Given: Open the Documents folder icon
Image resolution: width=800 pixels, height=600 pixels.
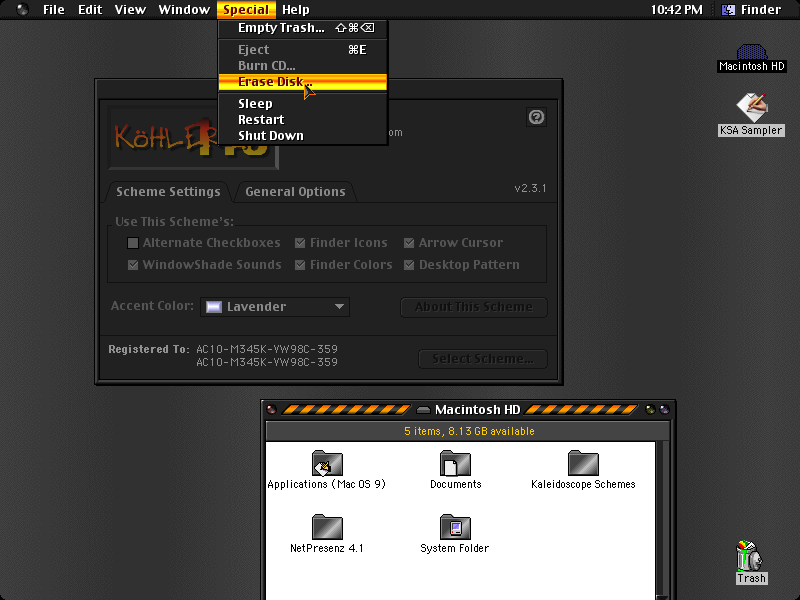Looking at the screenshot, I should (455, 463).
